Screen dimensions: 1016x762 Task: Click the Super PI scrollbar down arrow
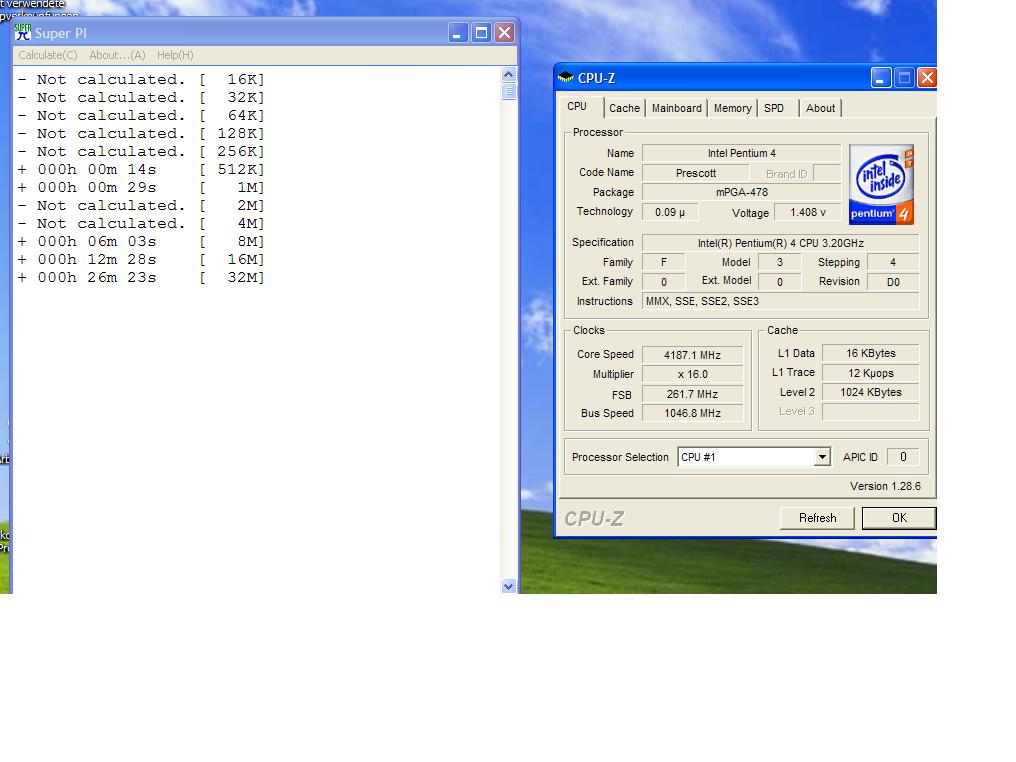[x=509, y=586]
